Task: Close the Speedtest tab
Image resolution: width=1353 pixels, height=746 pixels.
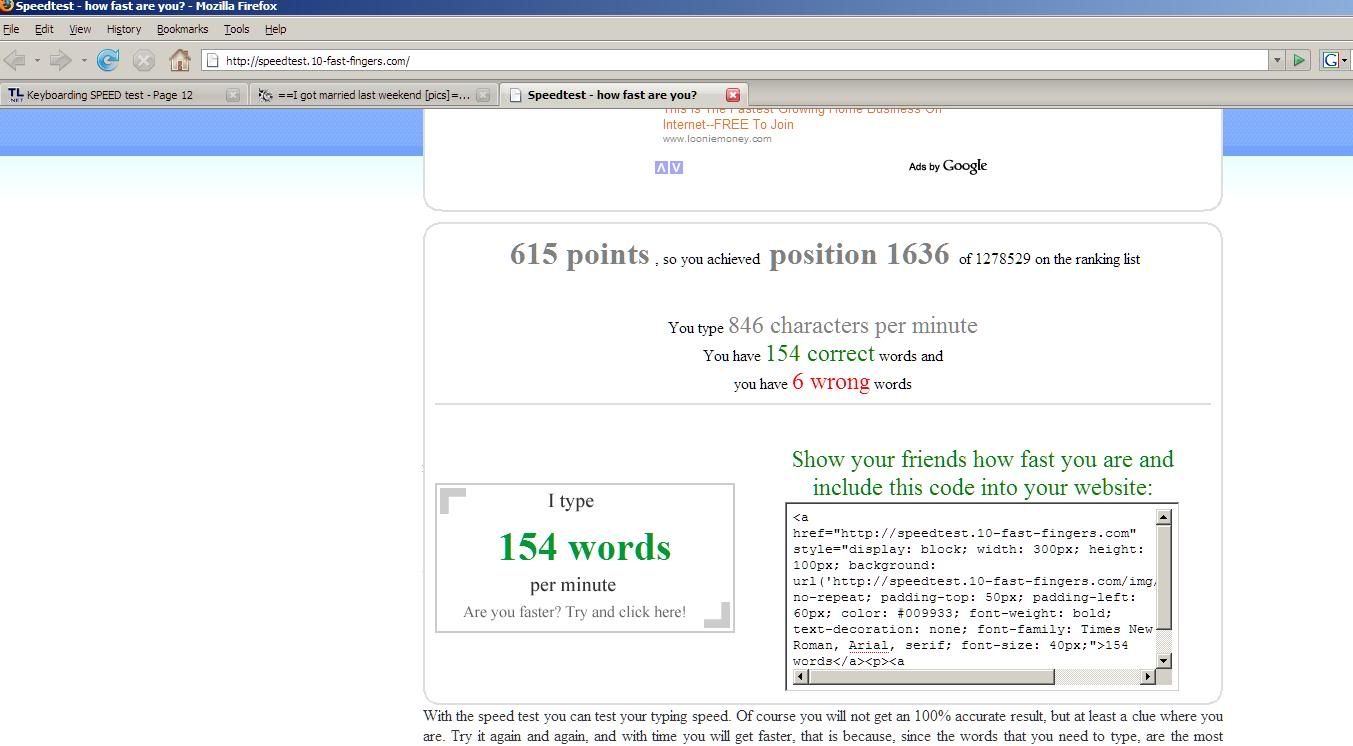Action: [733, 95]
